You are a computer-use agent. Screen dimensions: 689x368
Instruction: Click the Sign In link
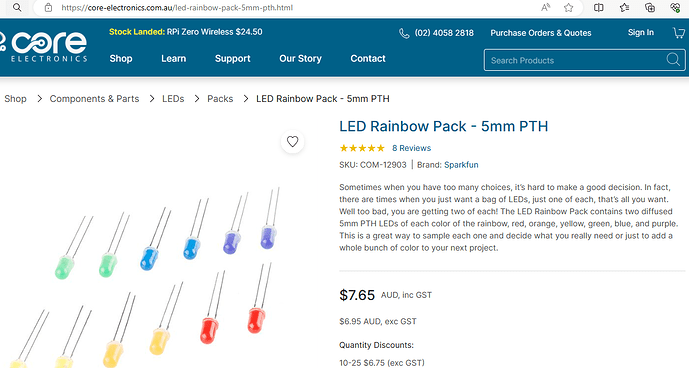tap(641, 33)
